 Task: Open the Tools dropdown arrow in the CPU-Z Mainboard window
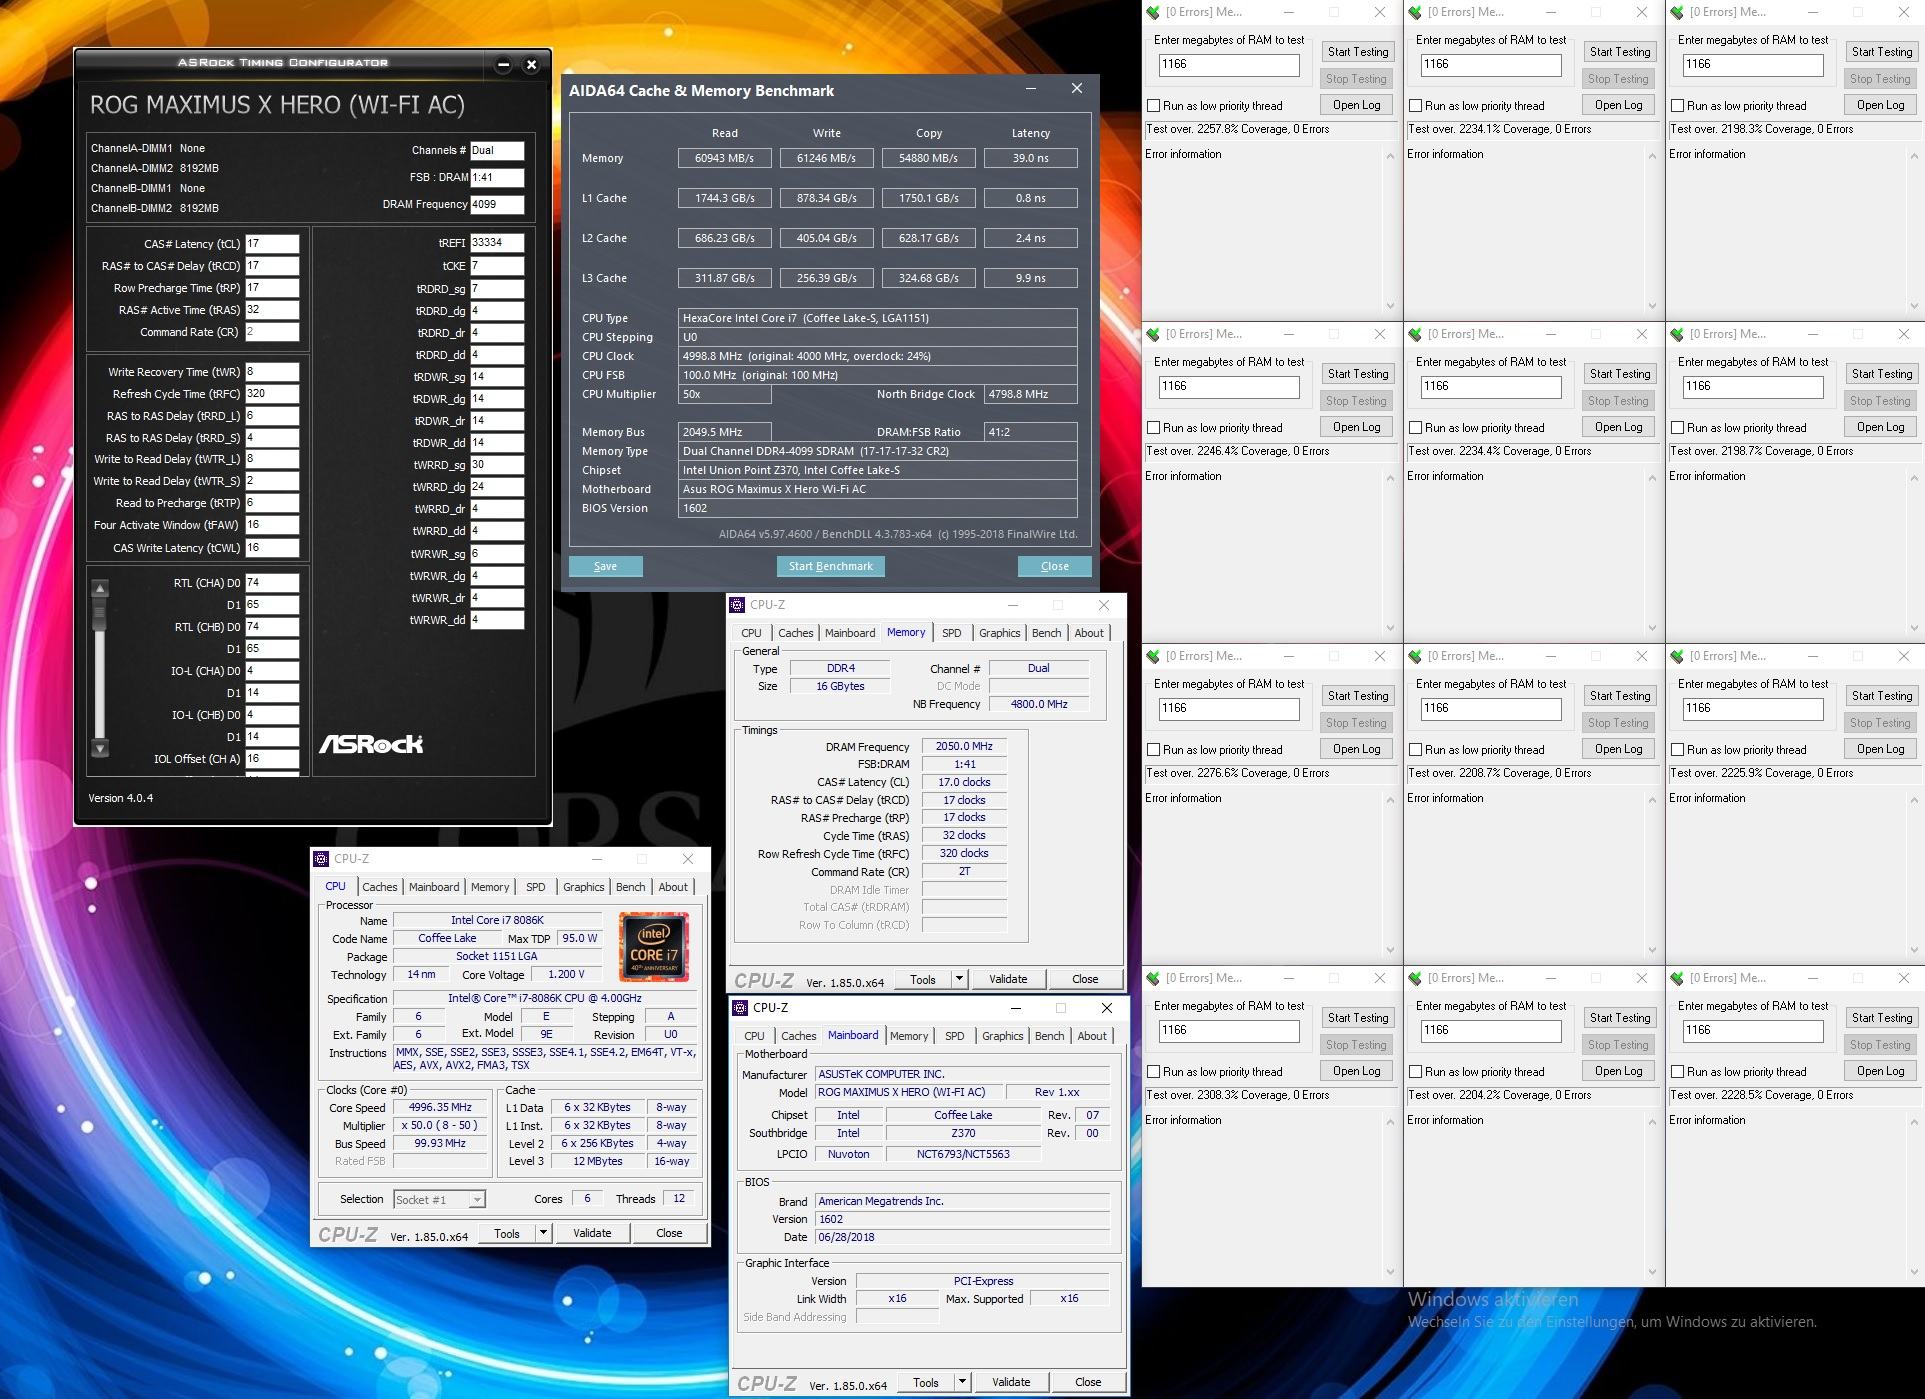963,1382
